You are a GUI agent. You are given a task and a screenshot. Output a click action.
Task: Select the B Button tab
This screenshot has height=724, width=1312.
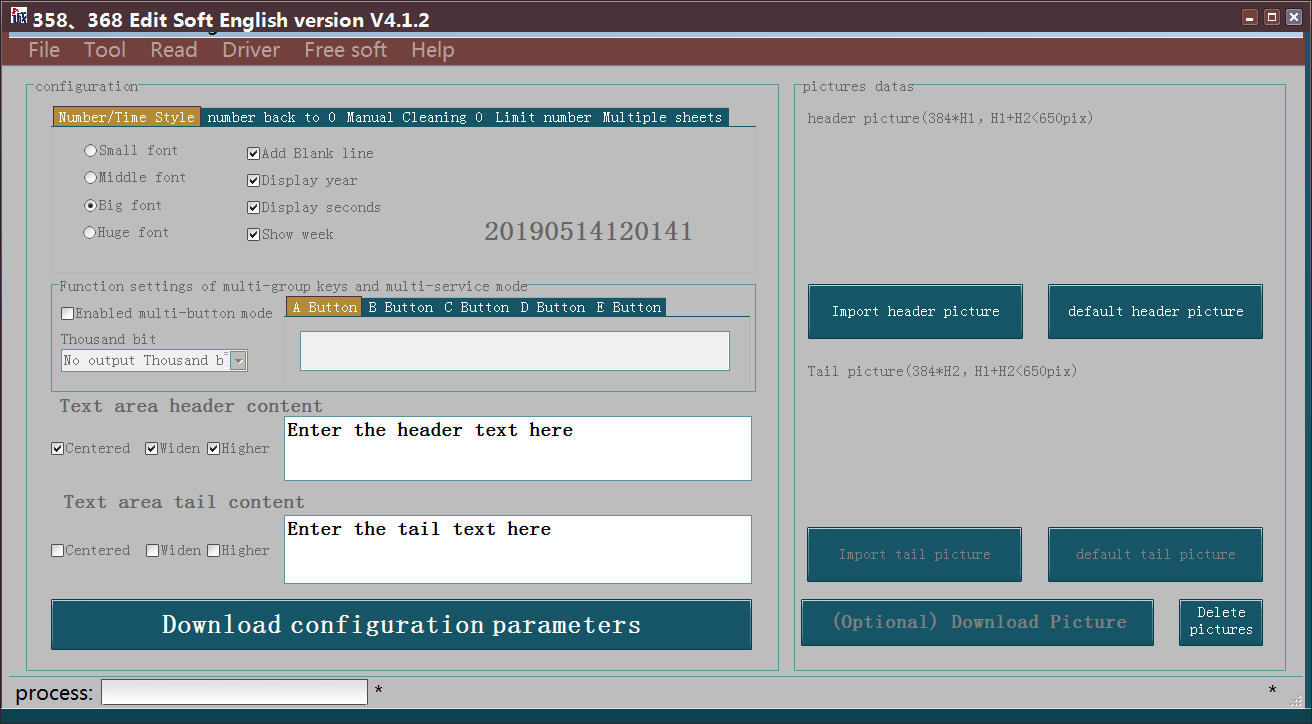pos(400,307)
